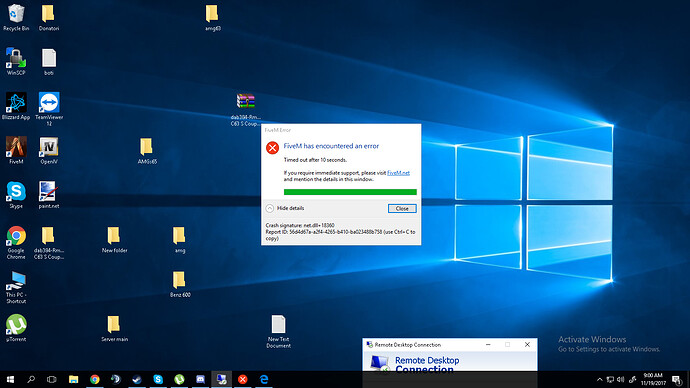The height and width of the screenshot is (388, 690).
Task: Open Steam from the taskbar
Action: tap(137, 379)
